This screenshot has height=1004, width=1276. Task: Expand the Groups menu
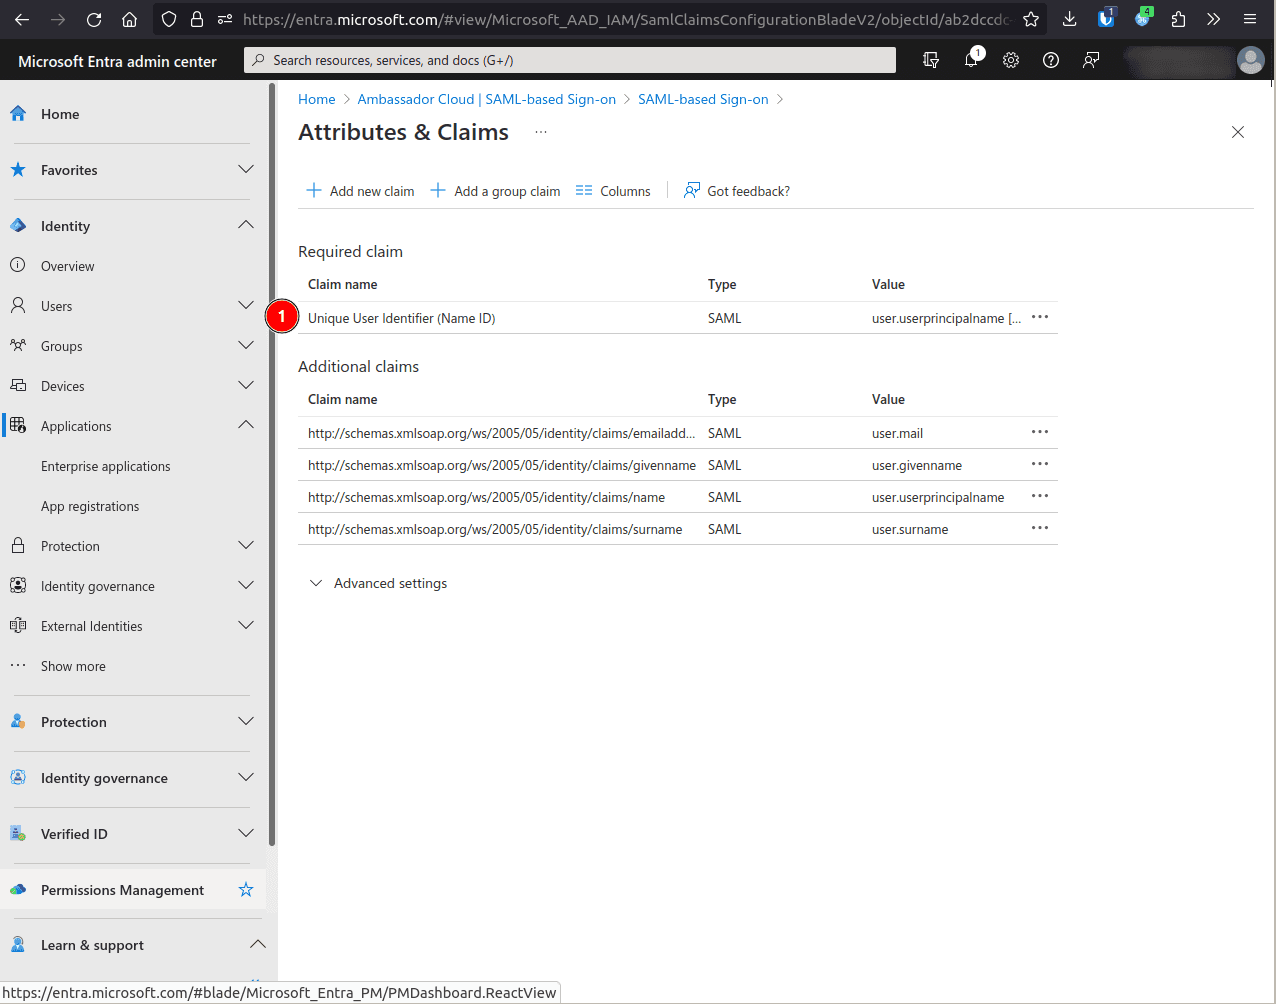[246, 345]
